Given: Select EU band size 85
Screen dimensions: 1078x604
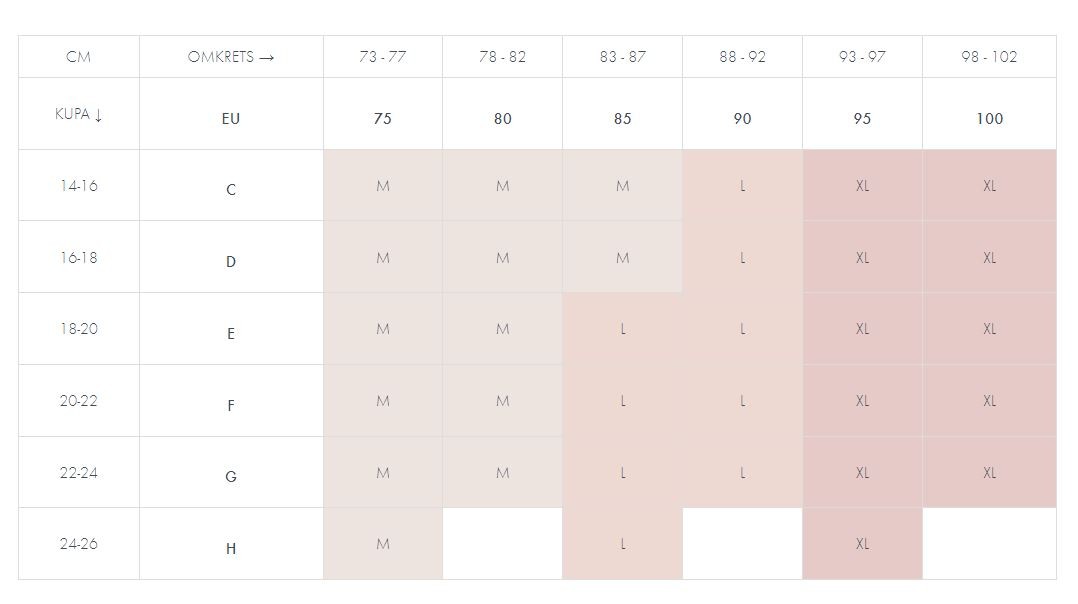Looking at the screenshot, I should (622, 118).
